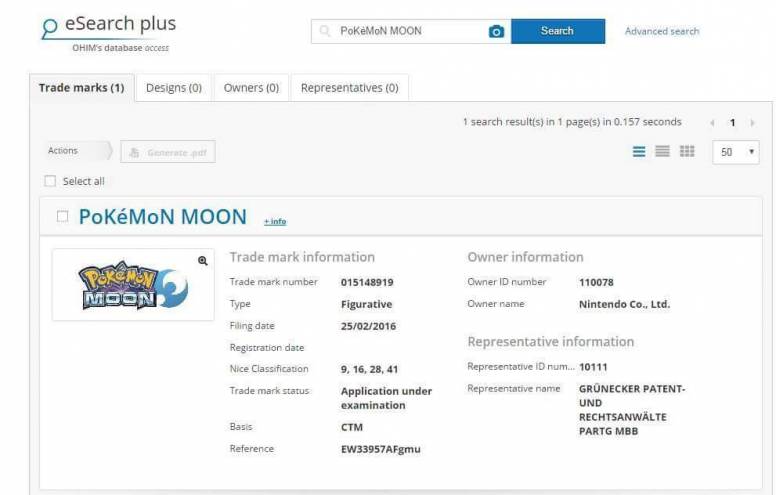
Task: Open the Advanced search link
Action: tap(662, 31)
